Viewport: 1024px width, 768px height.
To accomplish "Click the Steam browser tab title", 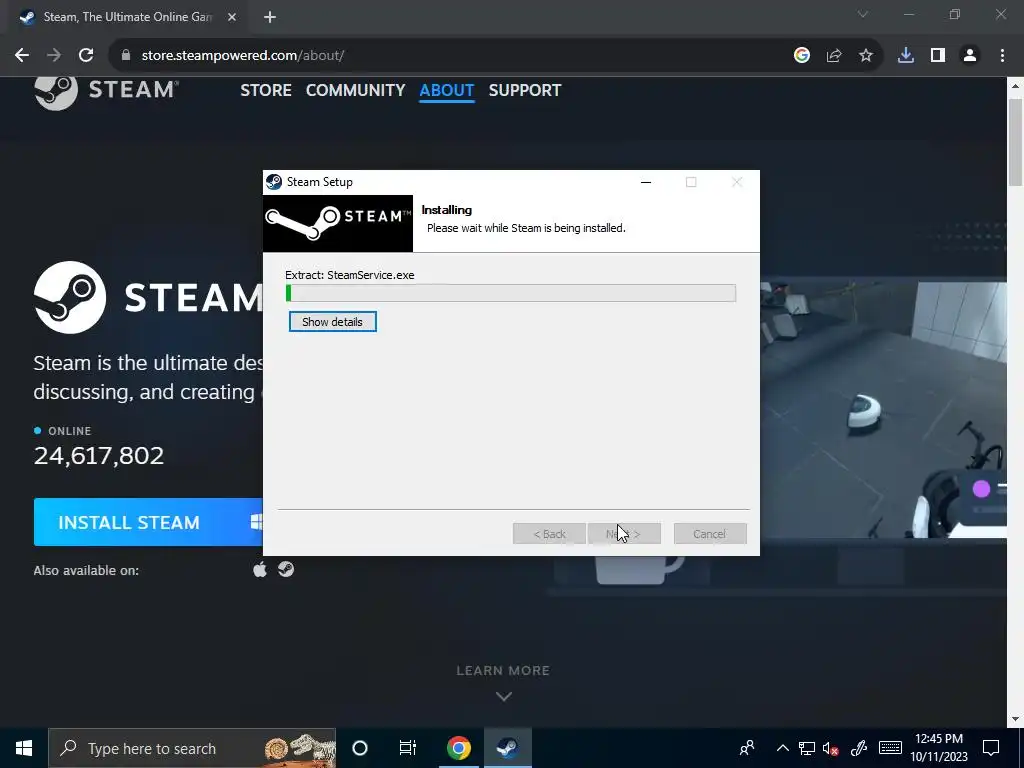I will click(x=128, y=17).
